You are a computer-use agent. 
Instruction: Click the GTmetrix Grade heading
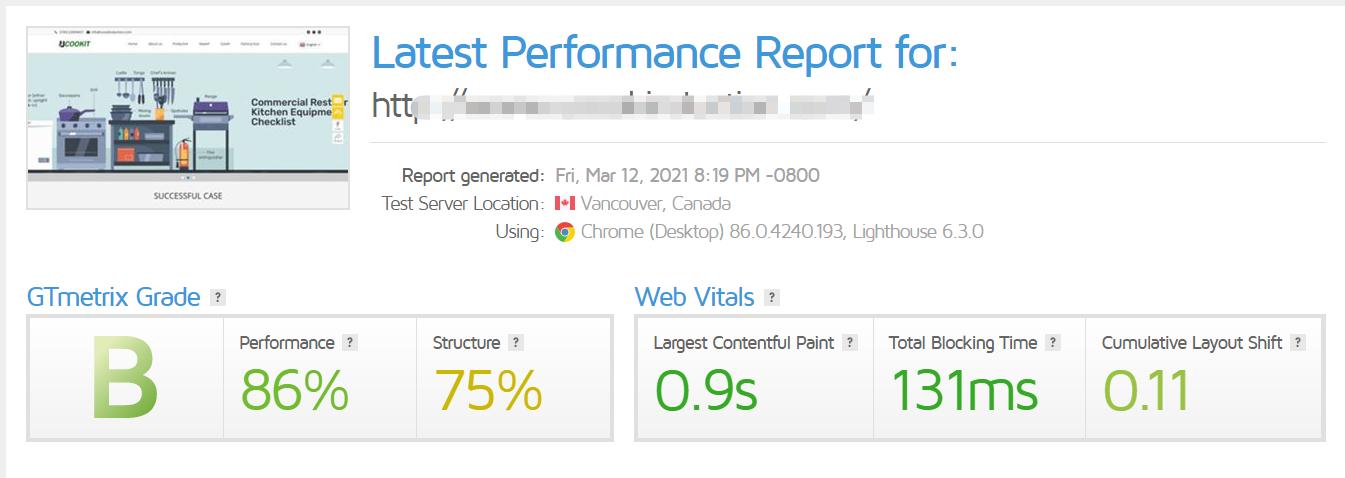tap(114, 297)
